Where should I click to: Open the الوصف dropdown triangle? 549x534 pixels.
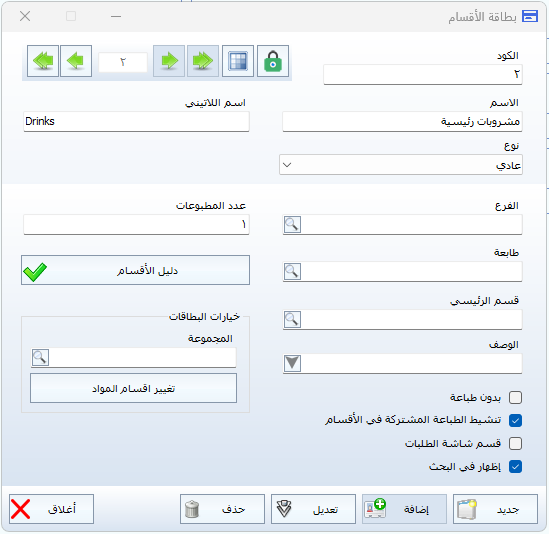[292, 363]
